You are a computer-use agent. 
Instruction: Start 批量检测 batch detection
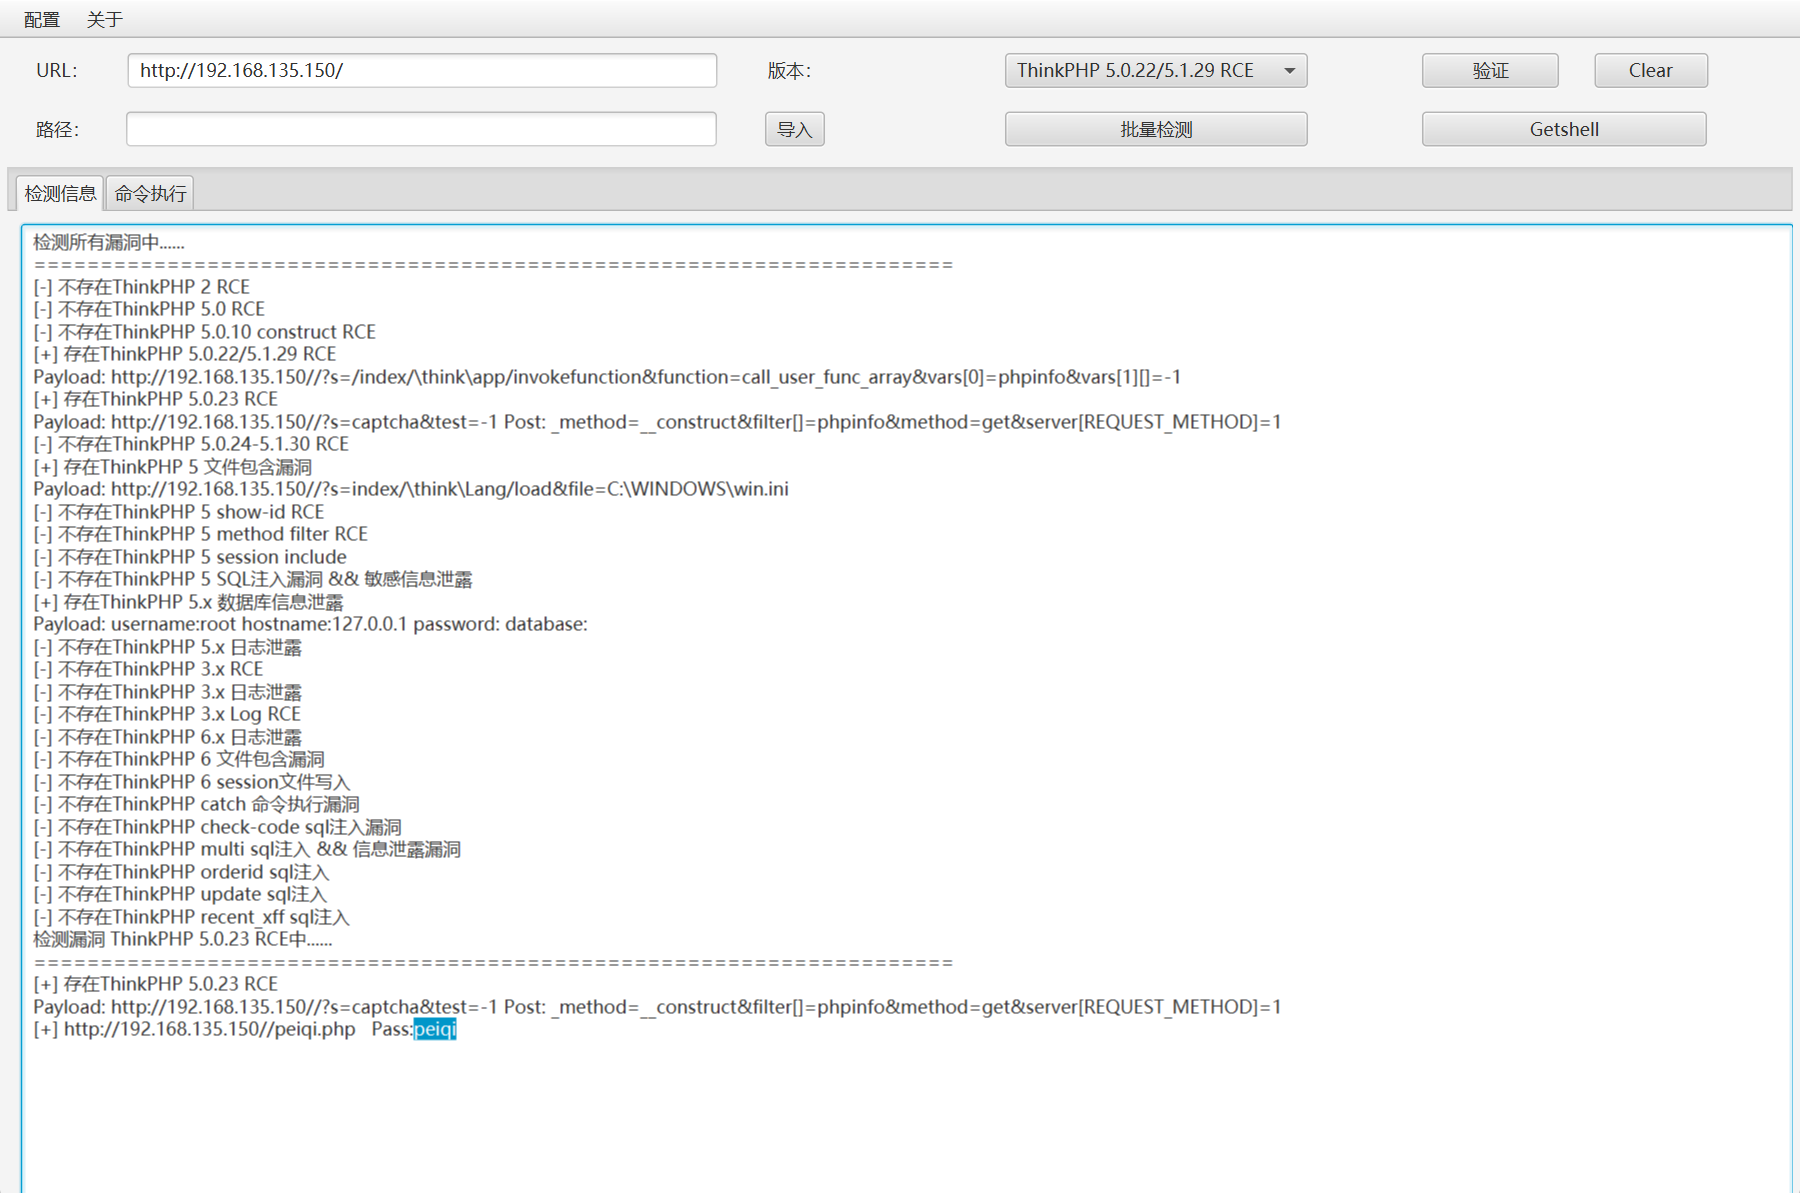point(1156,129)
